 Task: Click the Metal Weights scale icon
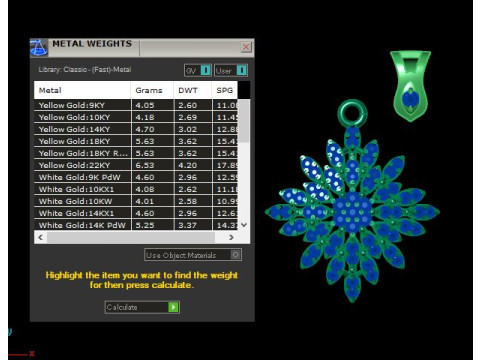(39, 48)
